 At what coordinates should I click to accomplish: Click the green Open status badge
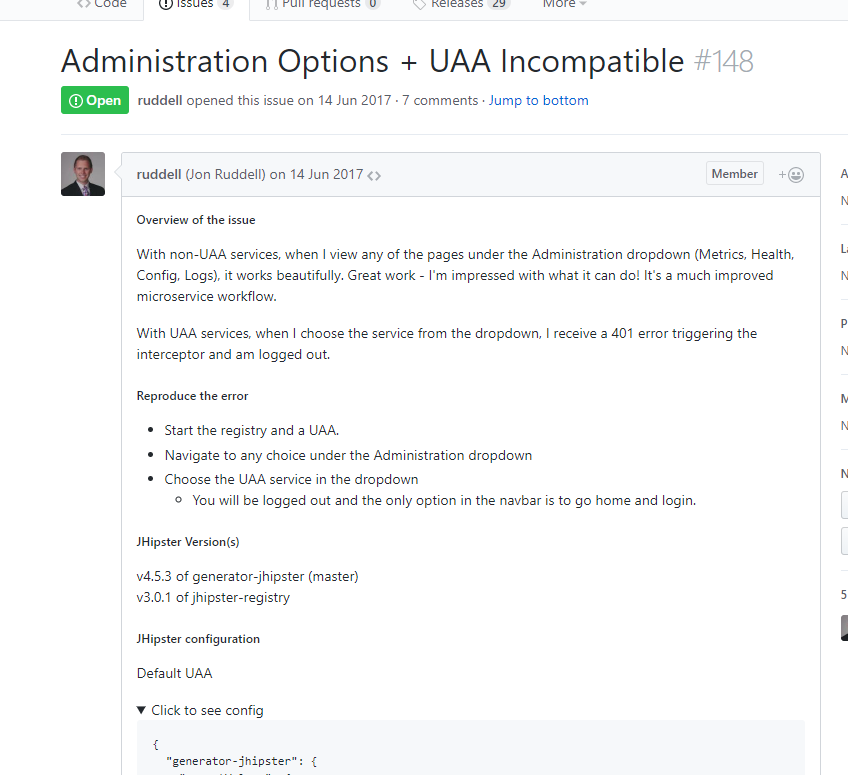(x=95, y=100)
